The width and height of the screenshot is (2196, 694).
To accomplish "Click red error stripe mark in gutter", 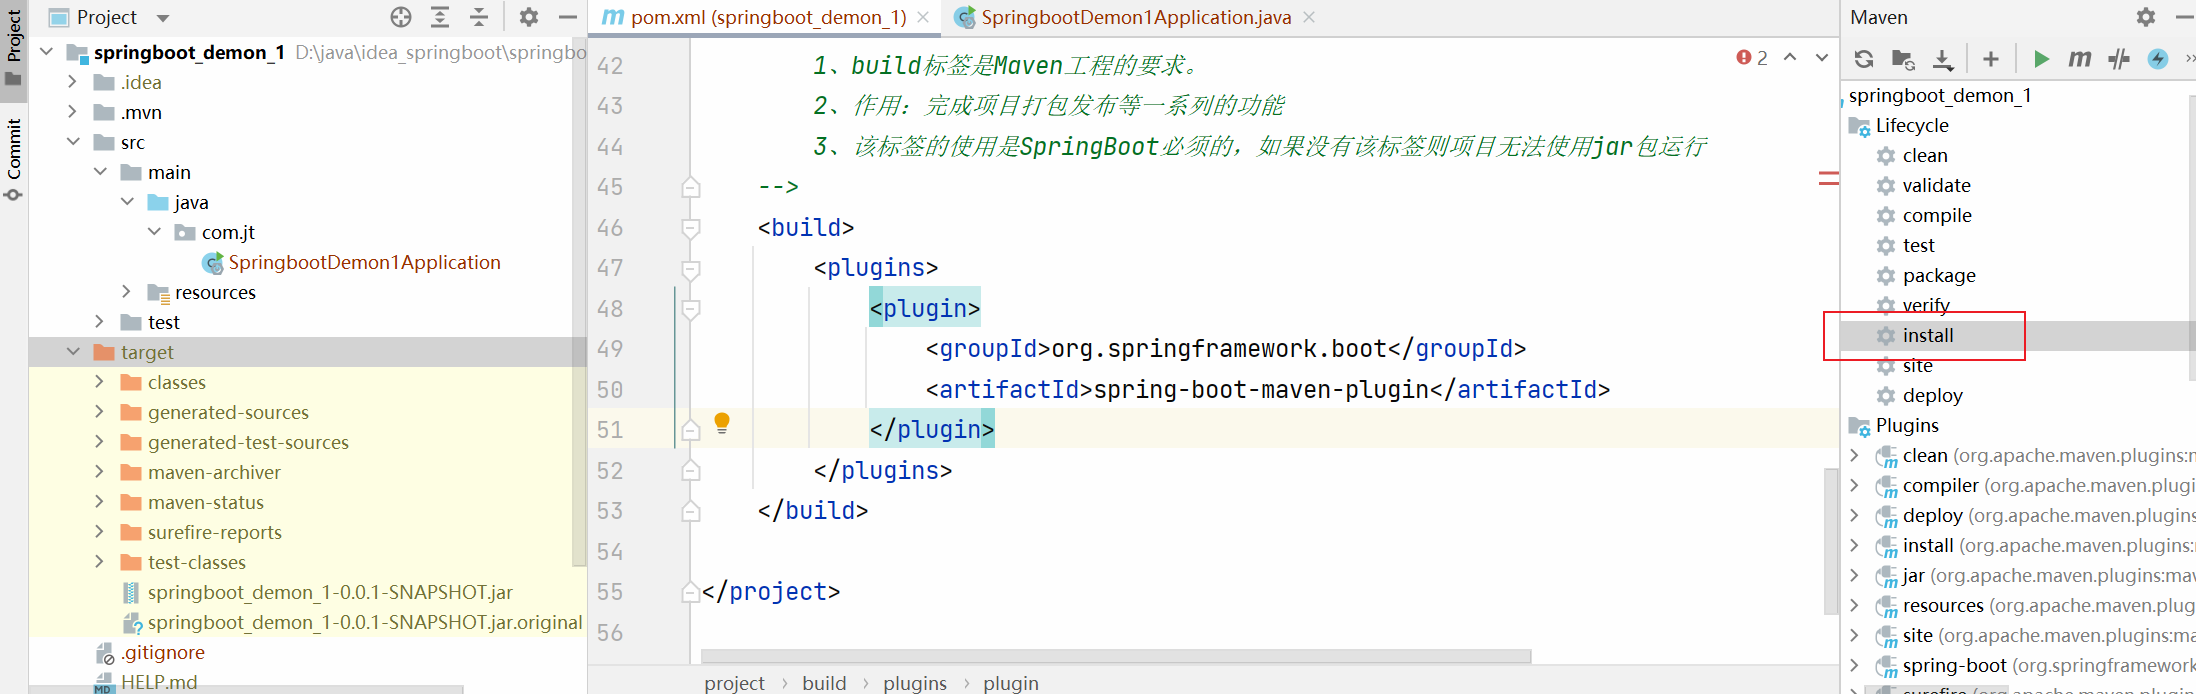I will [x=1829, y=178].
